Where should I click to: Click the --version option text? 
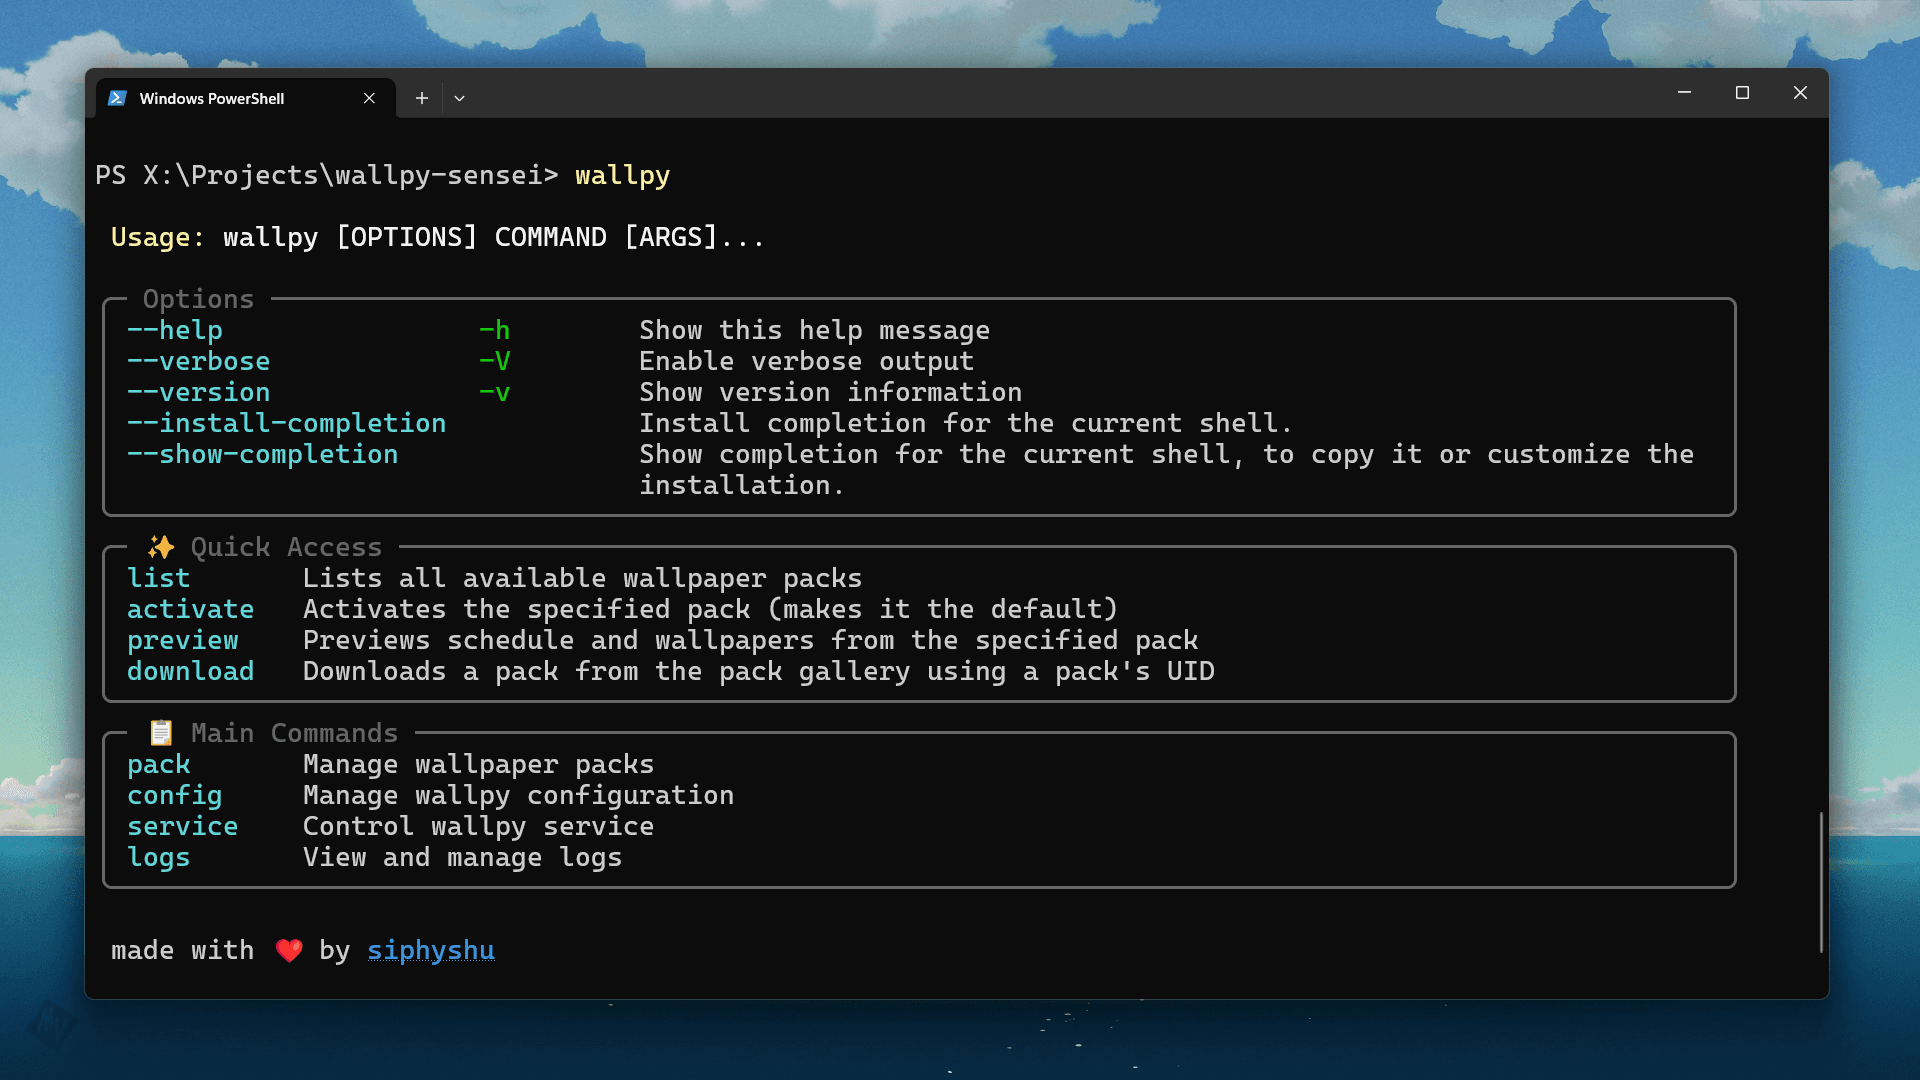(199, 392)
